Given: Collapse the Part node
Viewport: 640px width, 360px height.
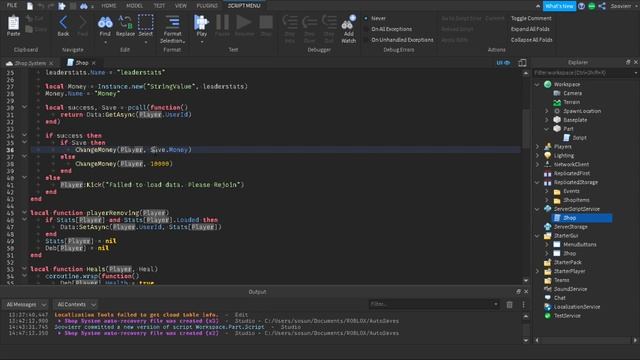Looking at the screenshot, I should (x=547, y=129).
